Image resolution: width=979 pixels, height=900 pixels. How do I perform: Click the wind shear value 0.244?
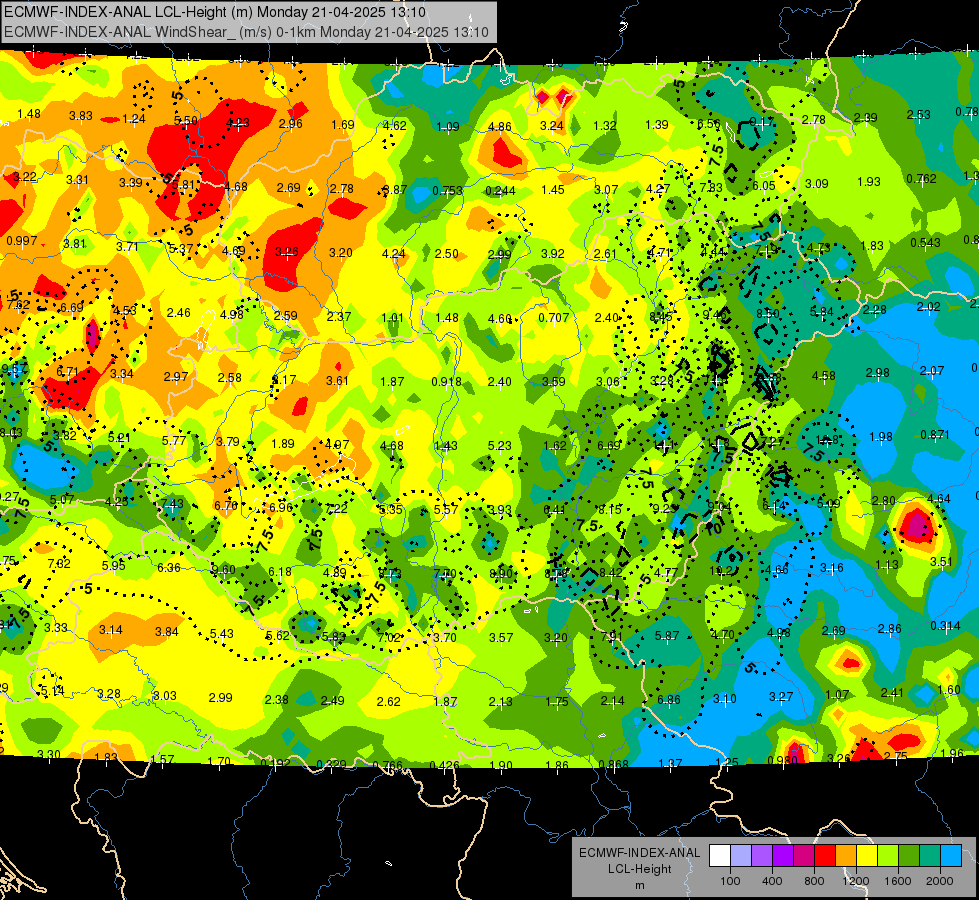[500, 190]
